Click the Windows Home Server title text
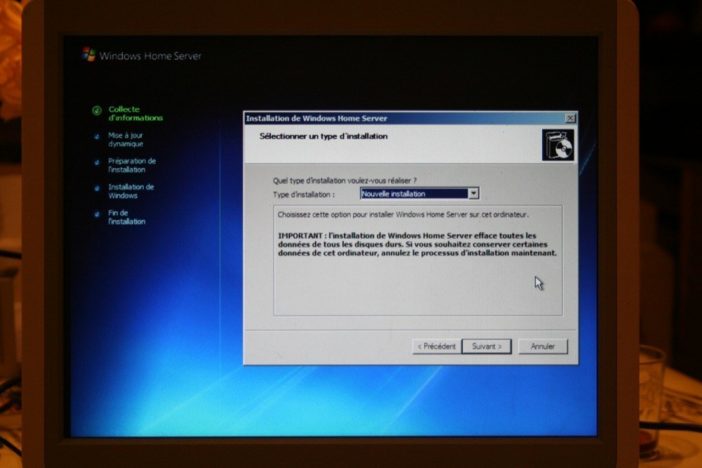 pyautogui.click(x=150, y=56)
